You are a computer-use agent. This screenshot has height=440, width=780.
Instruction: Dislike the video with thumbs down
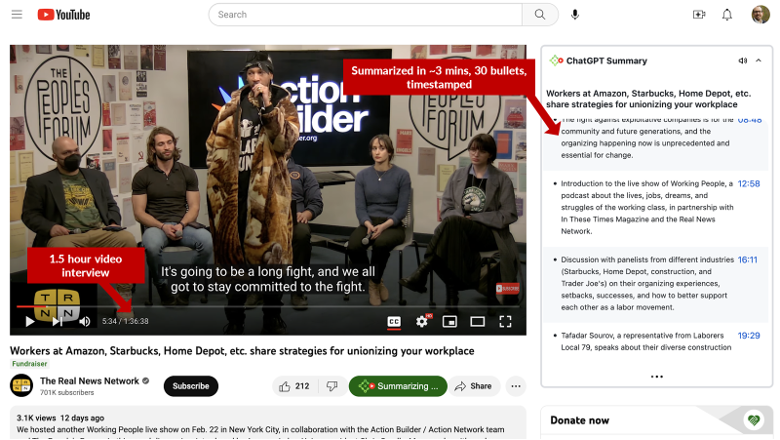click(x=332, y=386)
